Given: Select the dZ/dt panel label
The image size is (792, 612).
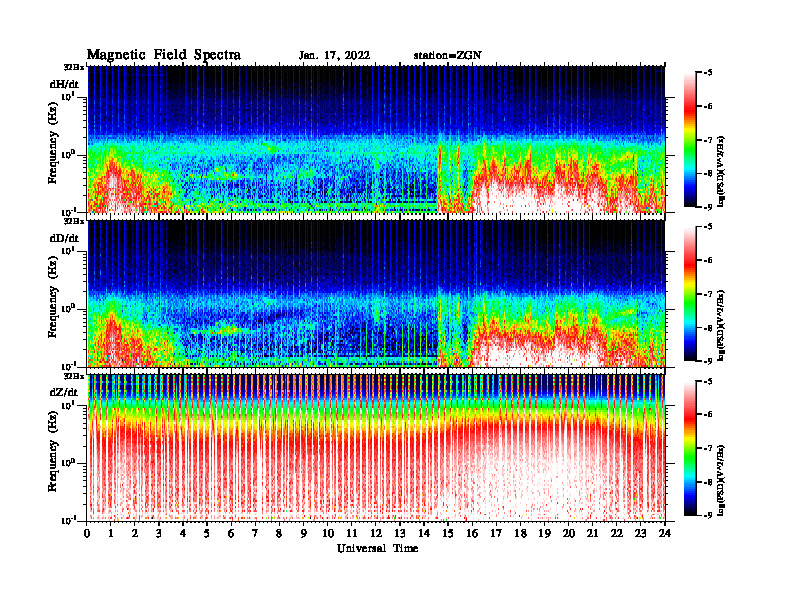Looking at the screenshot, I should [64, 392].
